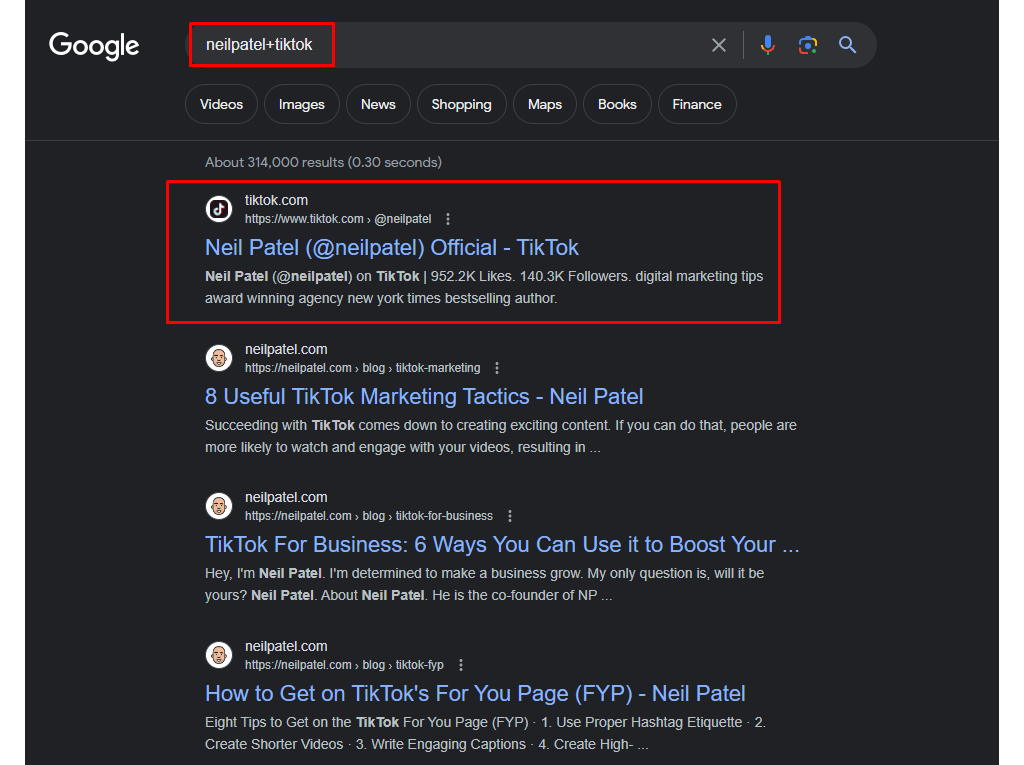Click the https://www.tiktok.com › @neilpatel URL
This screenshot has width=1024, height=765.
coord(338,219)
